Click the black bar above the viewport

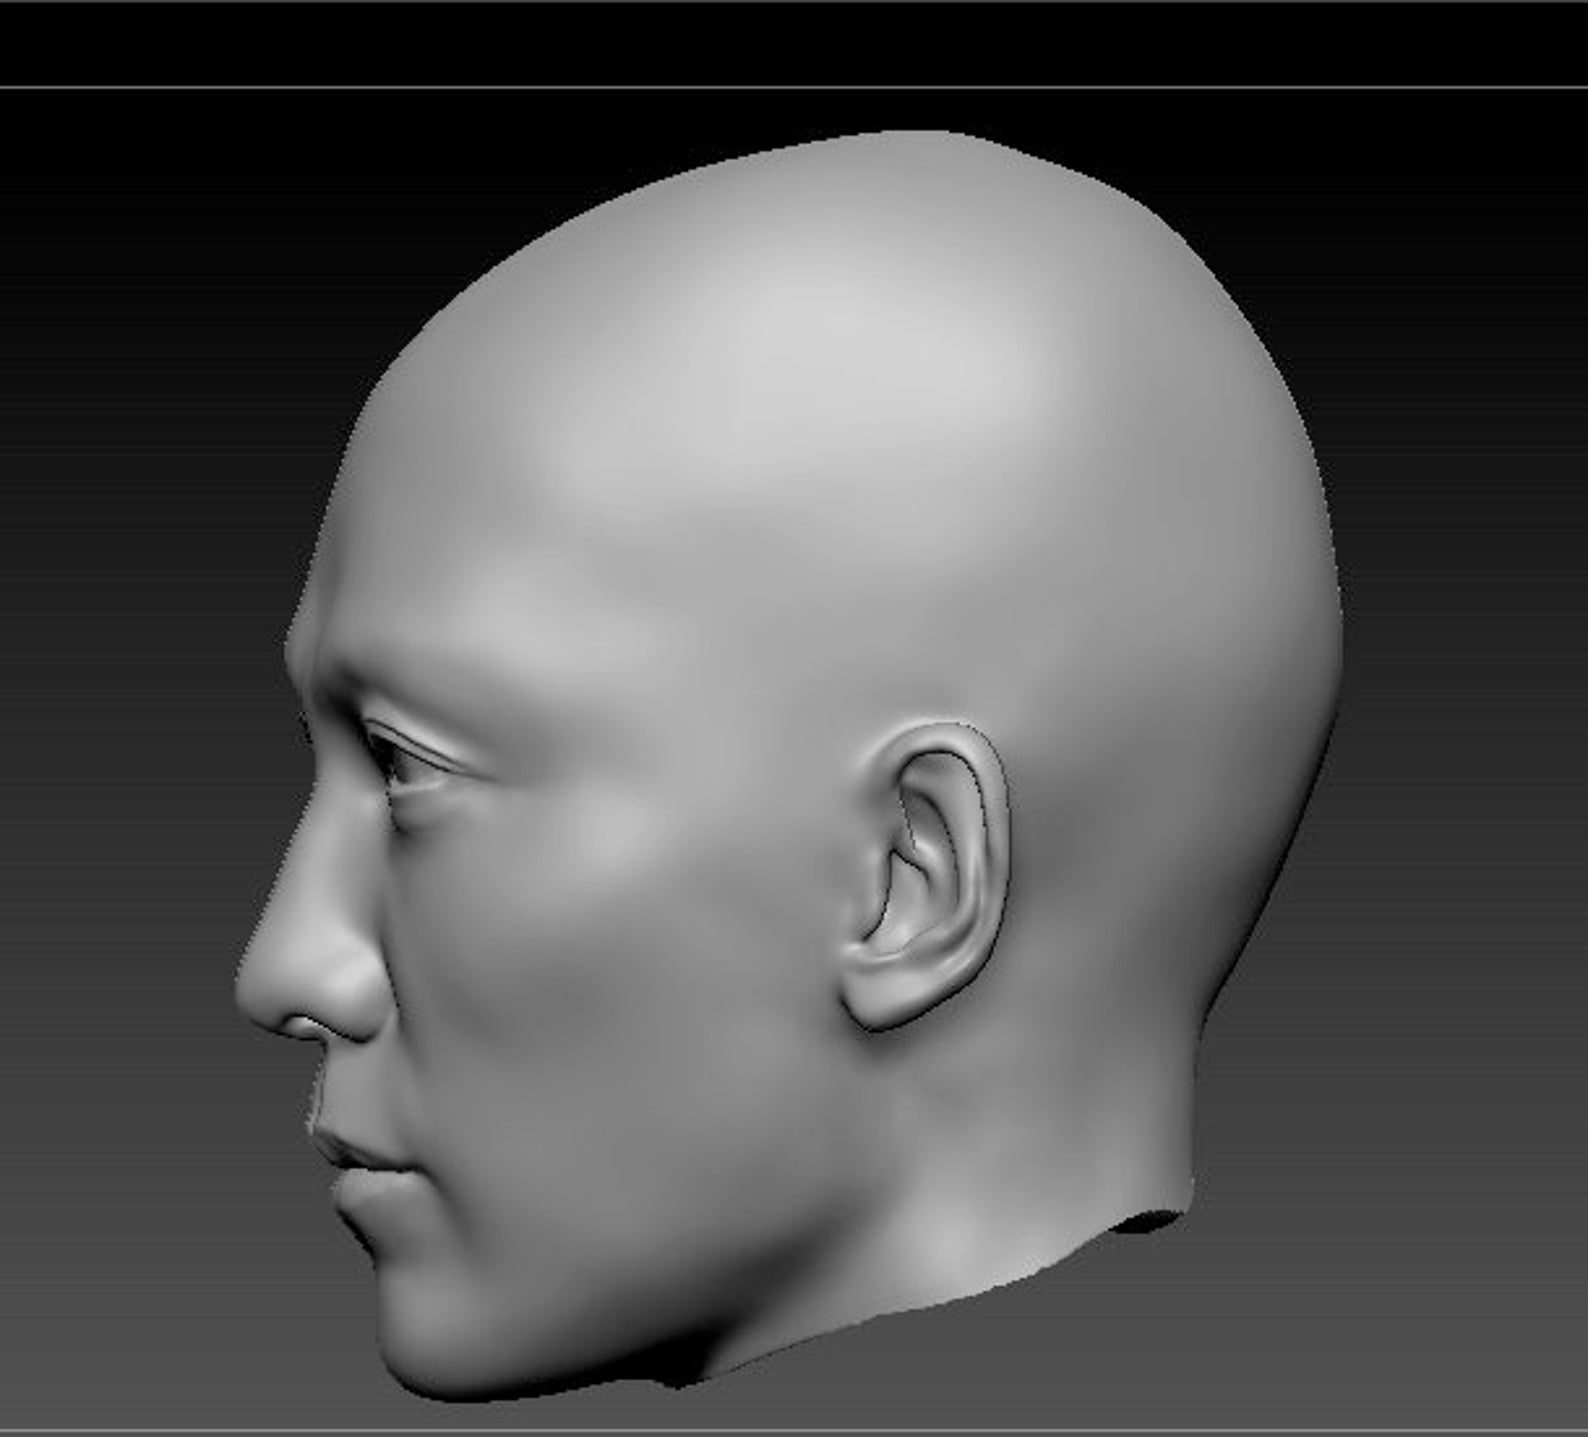pyautogui.click(x=794, y=43)
